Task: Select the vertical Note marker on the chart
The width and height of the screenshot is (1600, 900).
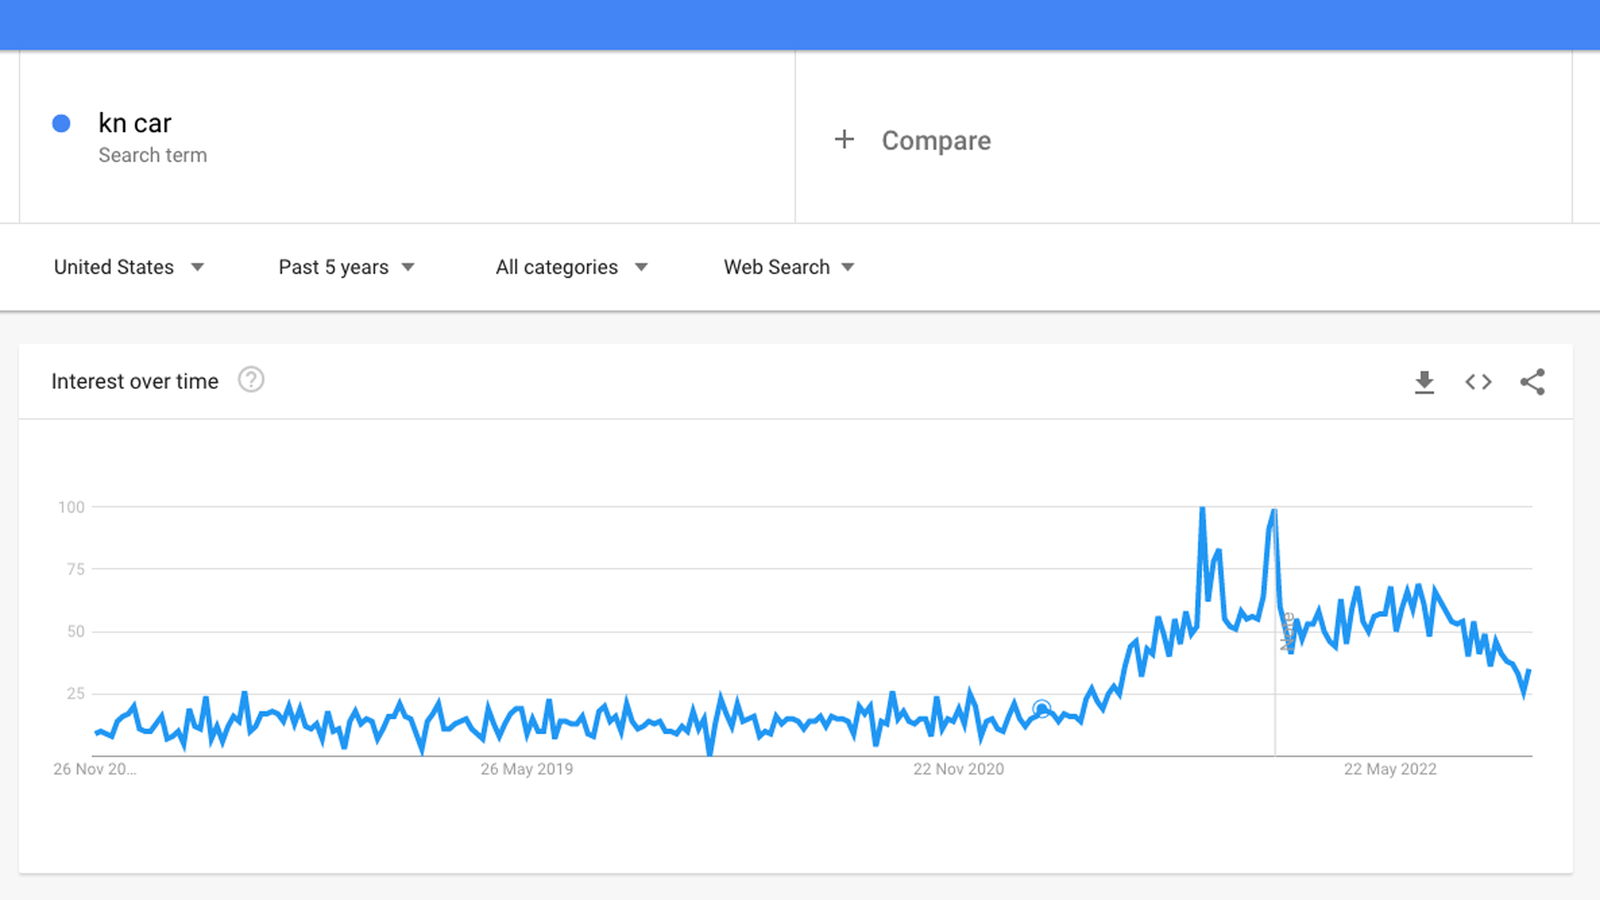Action: (x=1287, y=632)
